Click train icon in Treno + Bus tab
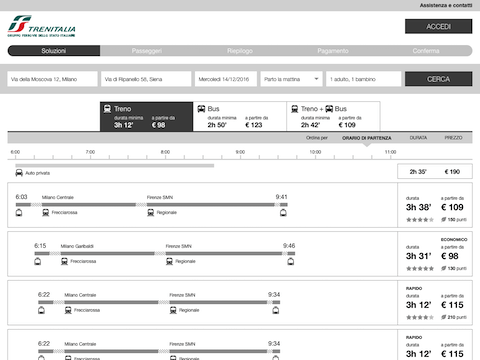480x360 pixels. [295, 109]
